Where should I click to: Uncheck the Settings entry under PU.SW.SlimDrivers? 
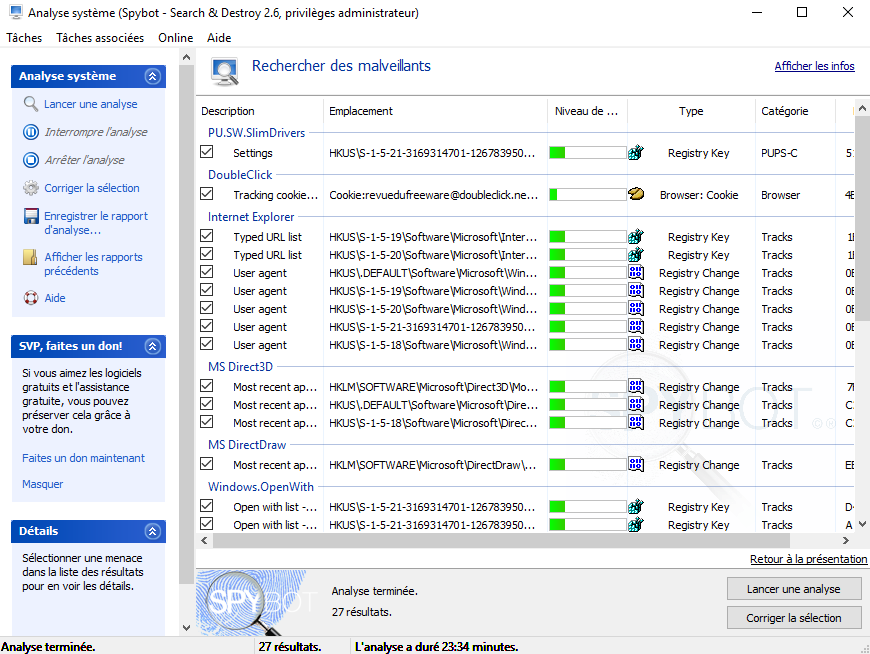pyautogui.click(x=206, y=151)
